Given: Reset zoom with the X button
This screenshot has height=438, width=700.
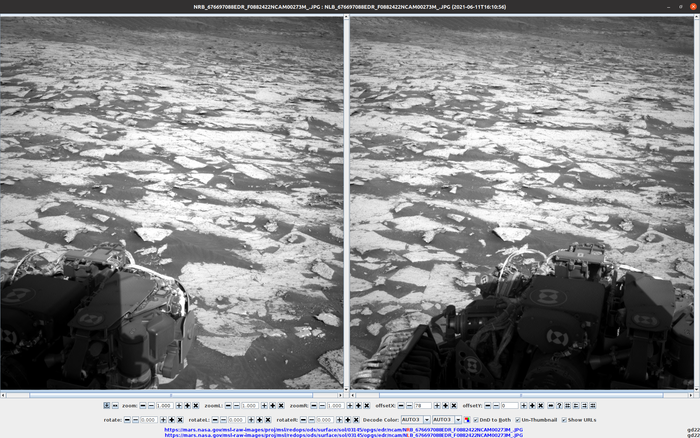Looking at the screenshot, I should click(x=196, y=406).
